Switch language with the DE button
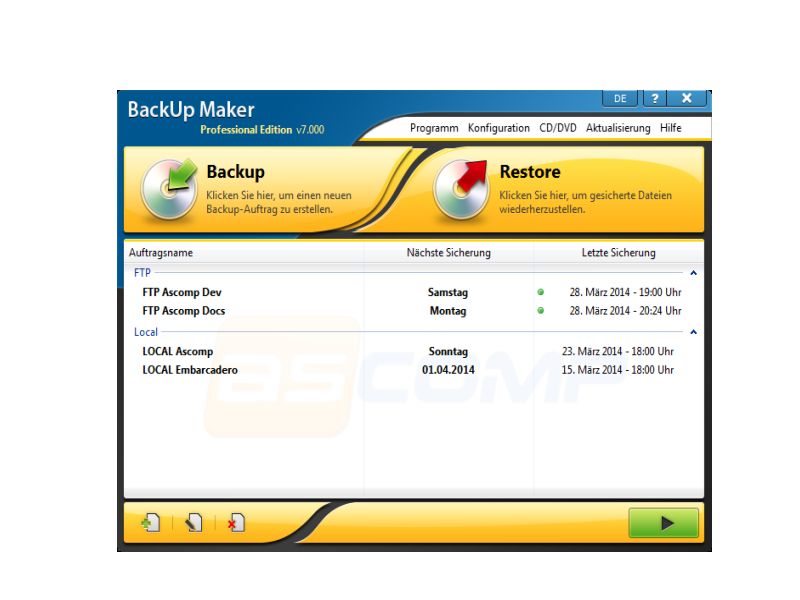800x600 pixels. pos(620,98)
